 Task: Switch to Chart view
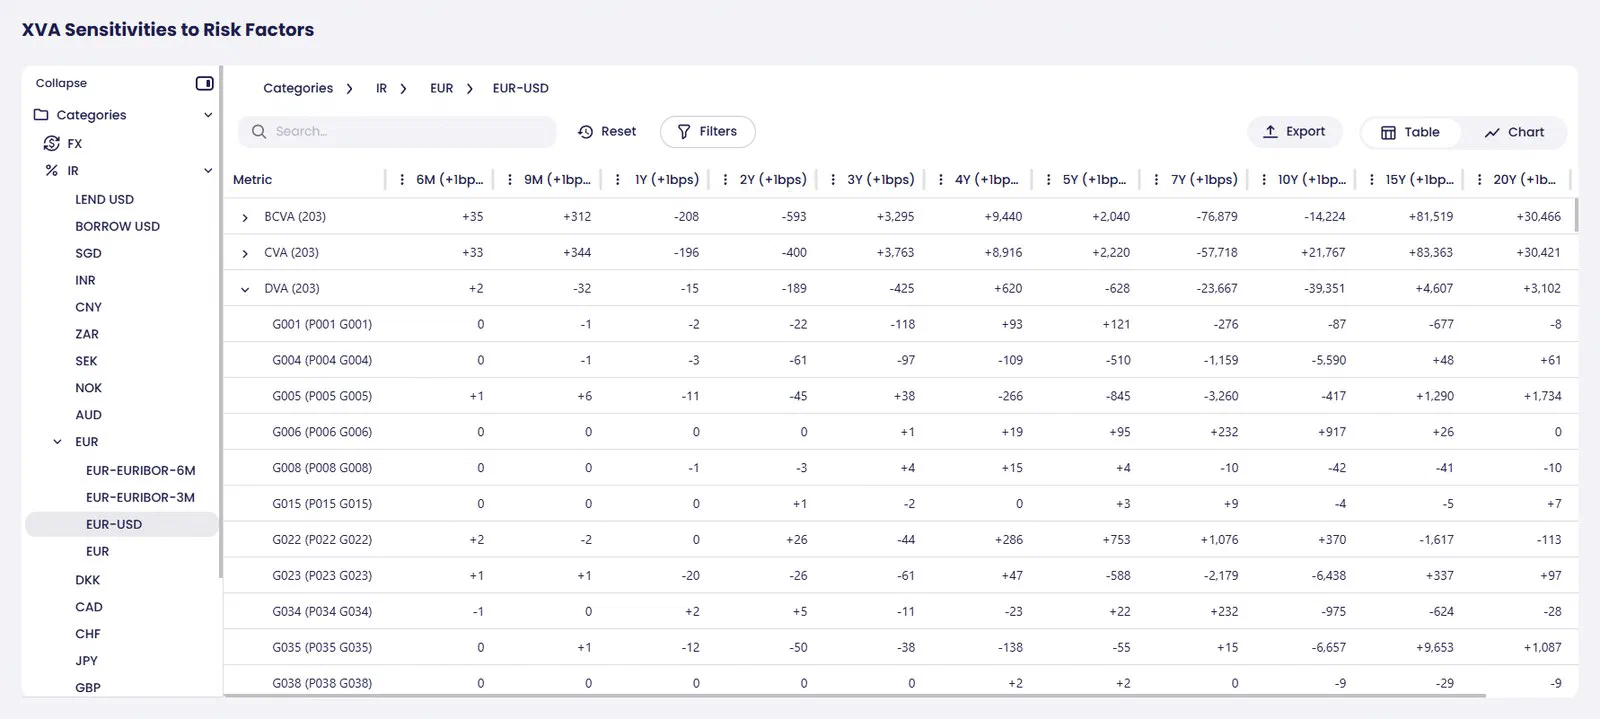pos(1514,132)
